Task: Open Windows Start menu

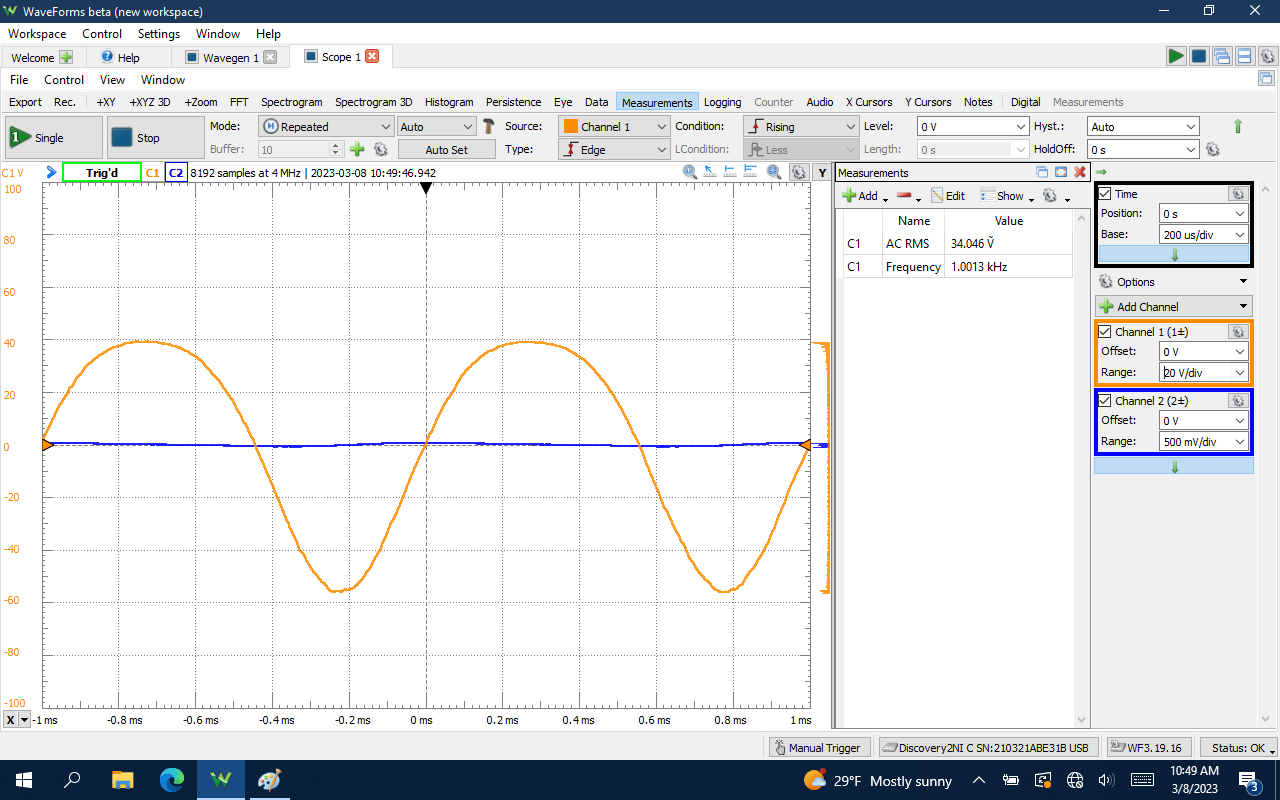Action: click(x=24, y=780)
